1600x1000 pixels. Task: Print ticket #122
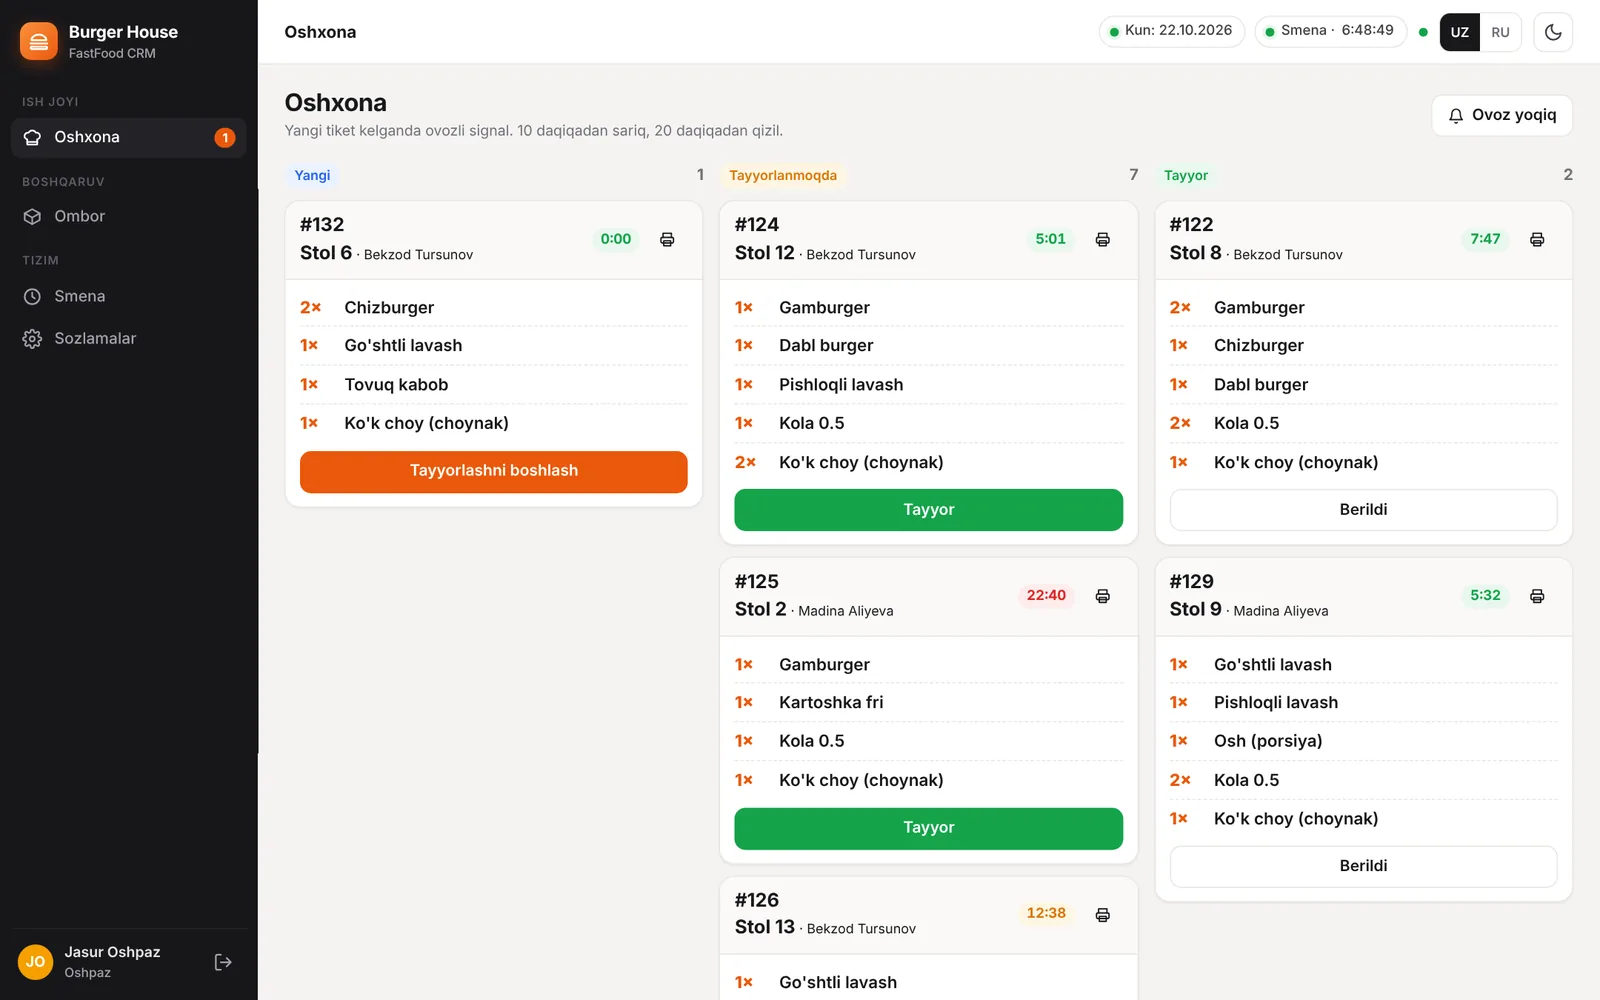tap(1537, 239)
